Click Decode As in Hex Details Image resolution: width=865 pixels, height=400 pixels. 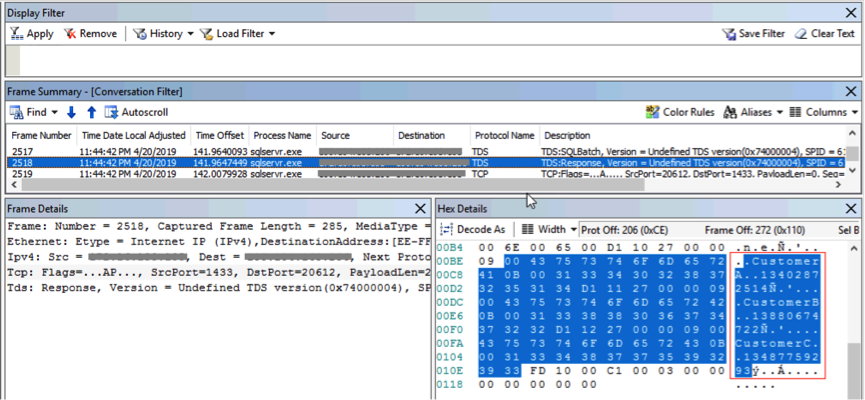click(479, 229)
